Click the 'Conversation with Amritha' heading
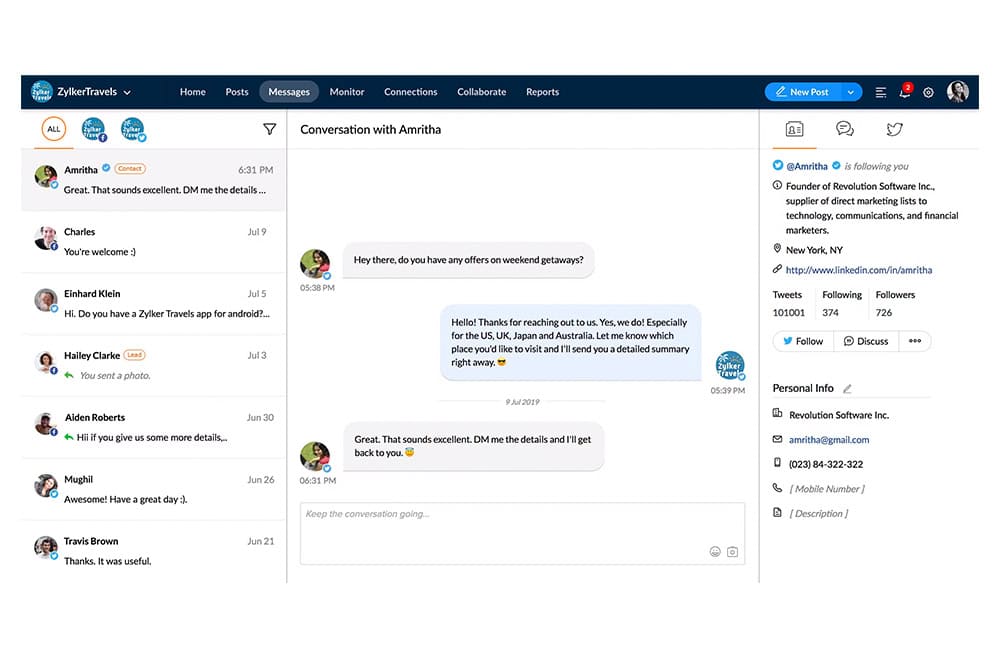1000x658 pixels. pyautogui.click(x=371, y=130)
